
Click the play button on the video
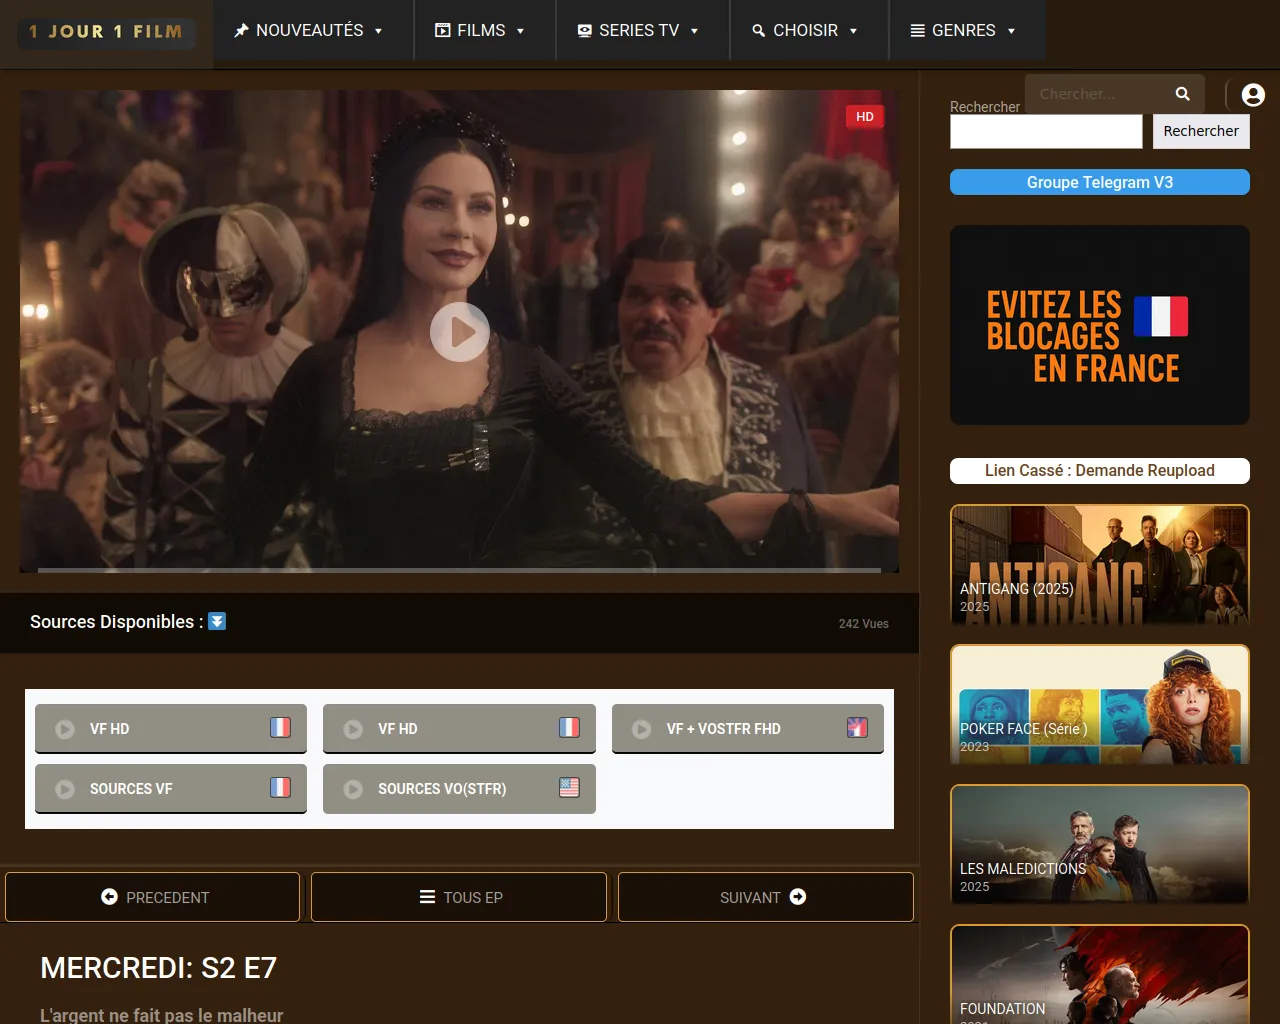pyautogui.click(x=459, y=332)
